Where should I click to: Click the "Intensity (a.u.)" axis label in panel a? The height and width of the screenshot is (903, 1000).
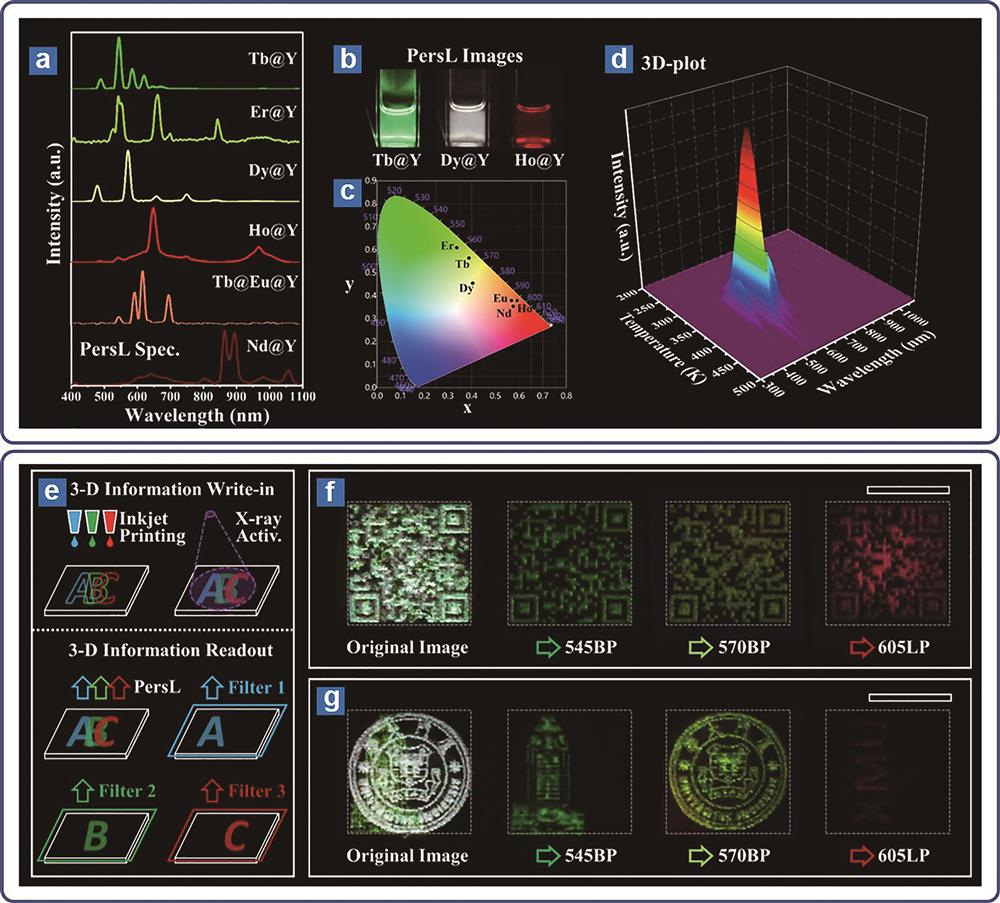pos(55,205)
